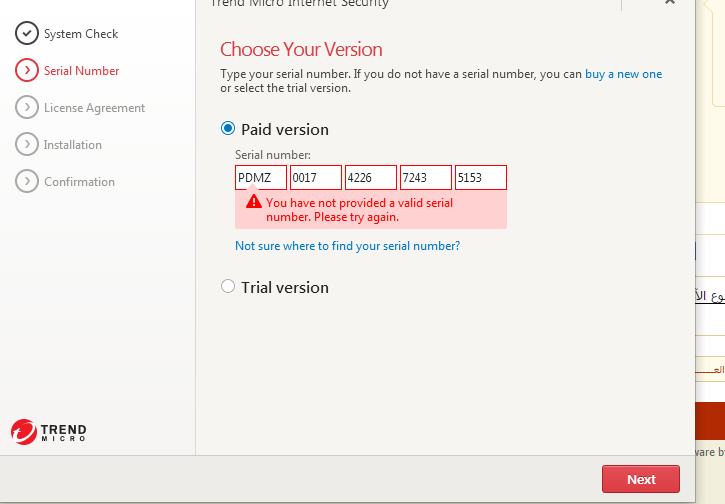Click the Serial Number step arrow icon
The height and width of the screenshot is (504, 725).
click(x=27, y=70)
